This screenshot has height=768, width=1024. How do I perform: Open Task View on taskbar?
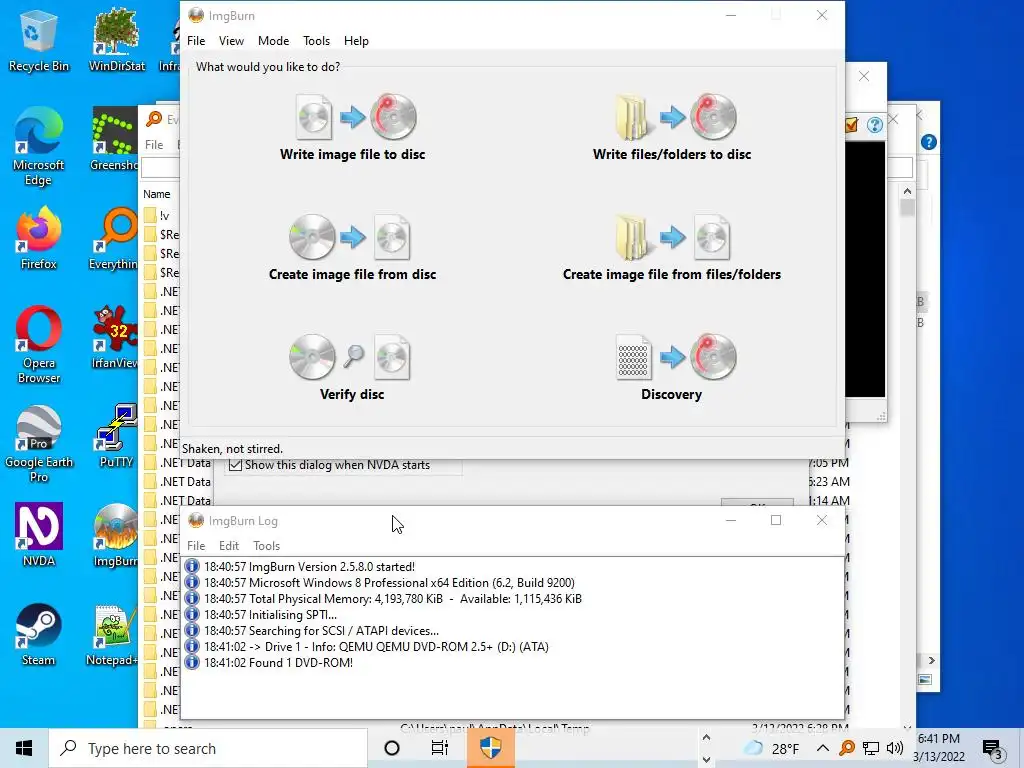click(440, 748)
